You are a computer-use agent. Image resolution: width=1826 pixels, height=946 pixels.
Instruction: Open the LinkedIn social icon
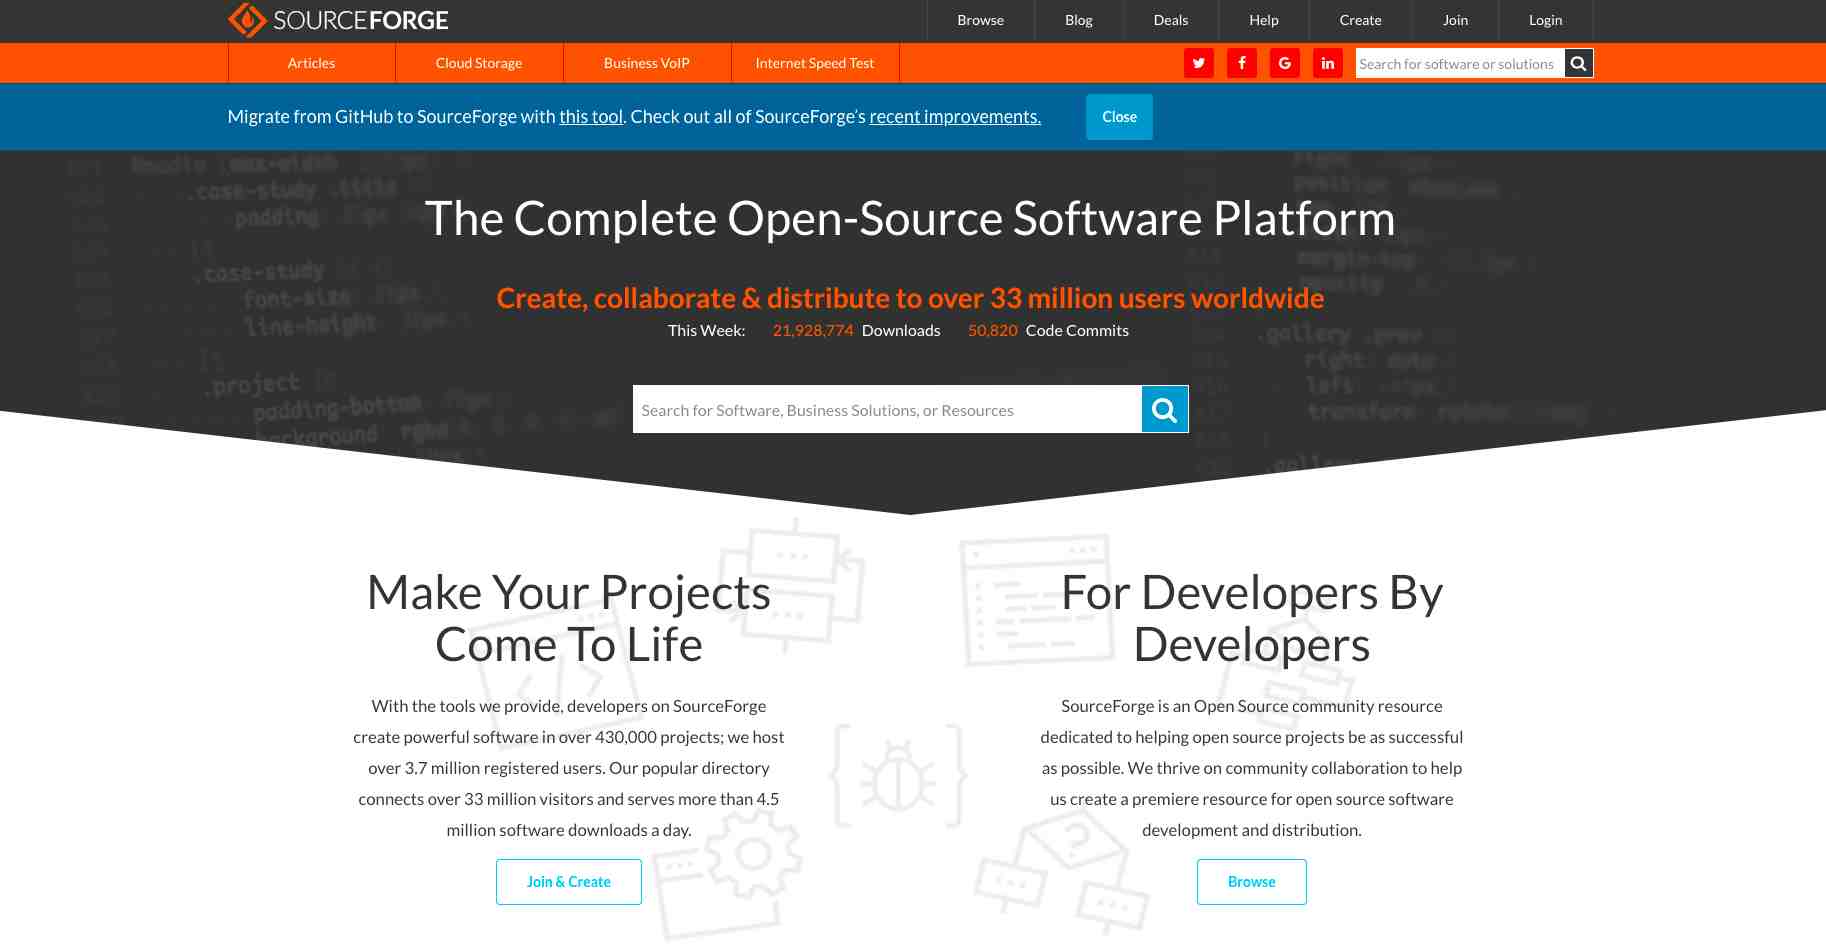[x=1327, y=63]
